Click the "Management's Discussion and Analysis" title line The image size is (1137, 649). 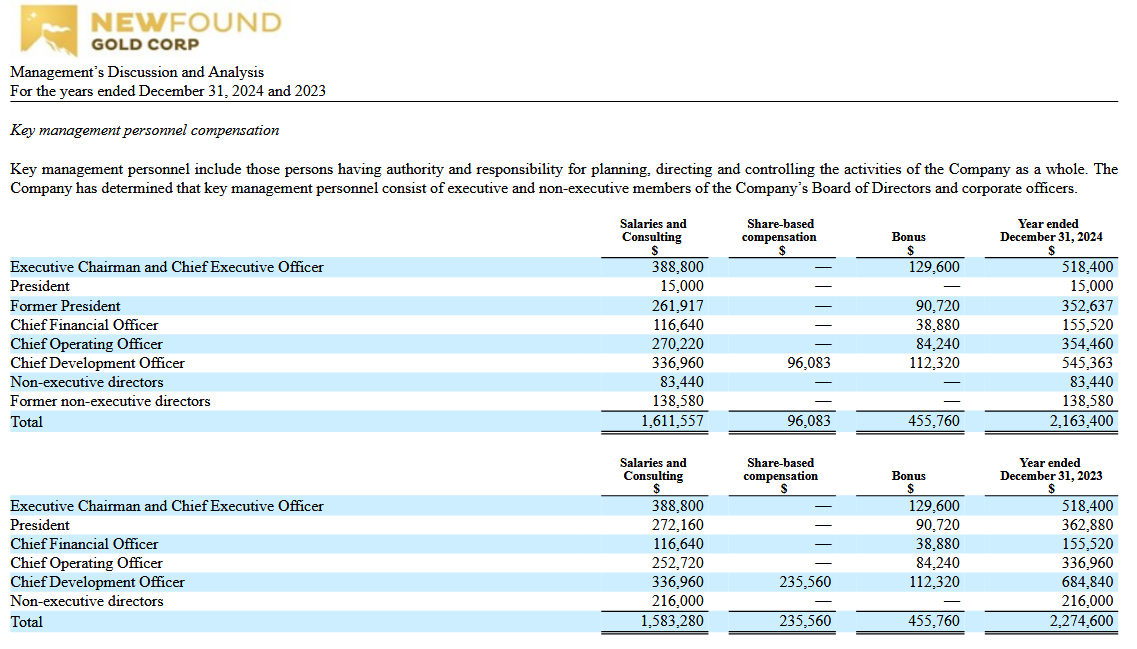137,72
